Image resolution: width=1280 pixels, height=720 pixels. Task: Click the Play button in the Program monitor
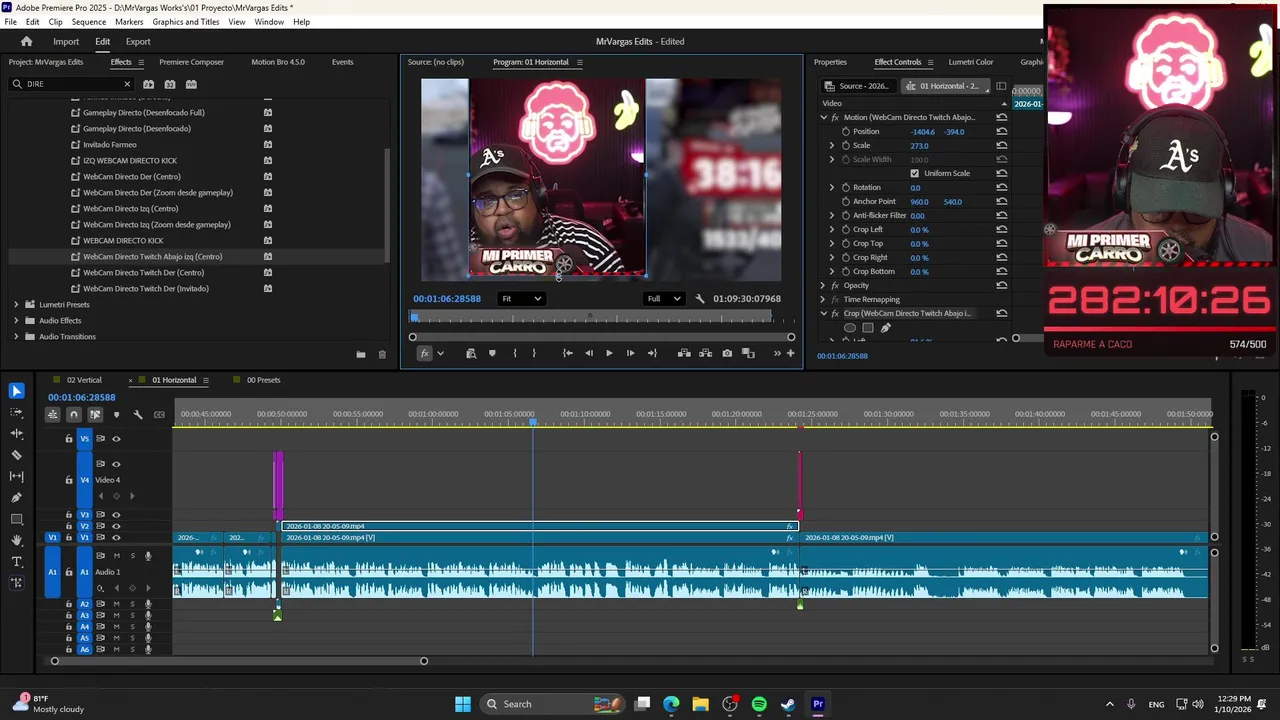pyautogui.click(x=609, y=353)
